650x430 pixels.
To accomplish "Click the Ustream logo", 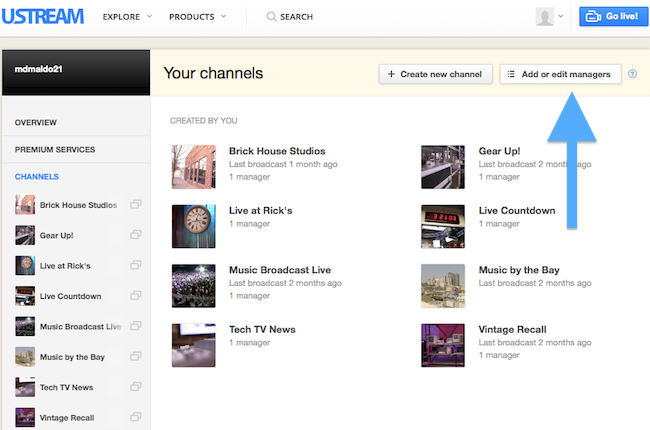I will pos(43,17).
